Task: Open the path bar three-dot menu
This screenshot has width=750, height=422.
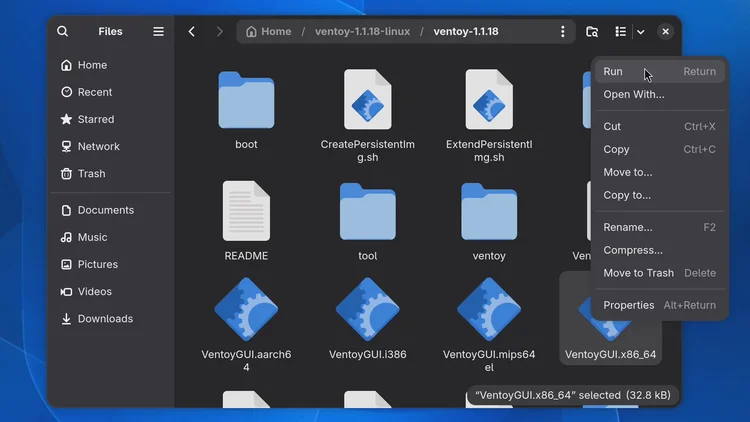Action: point(562,32)
